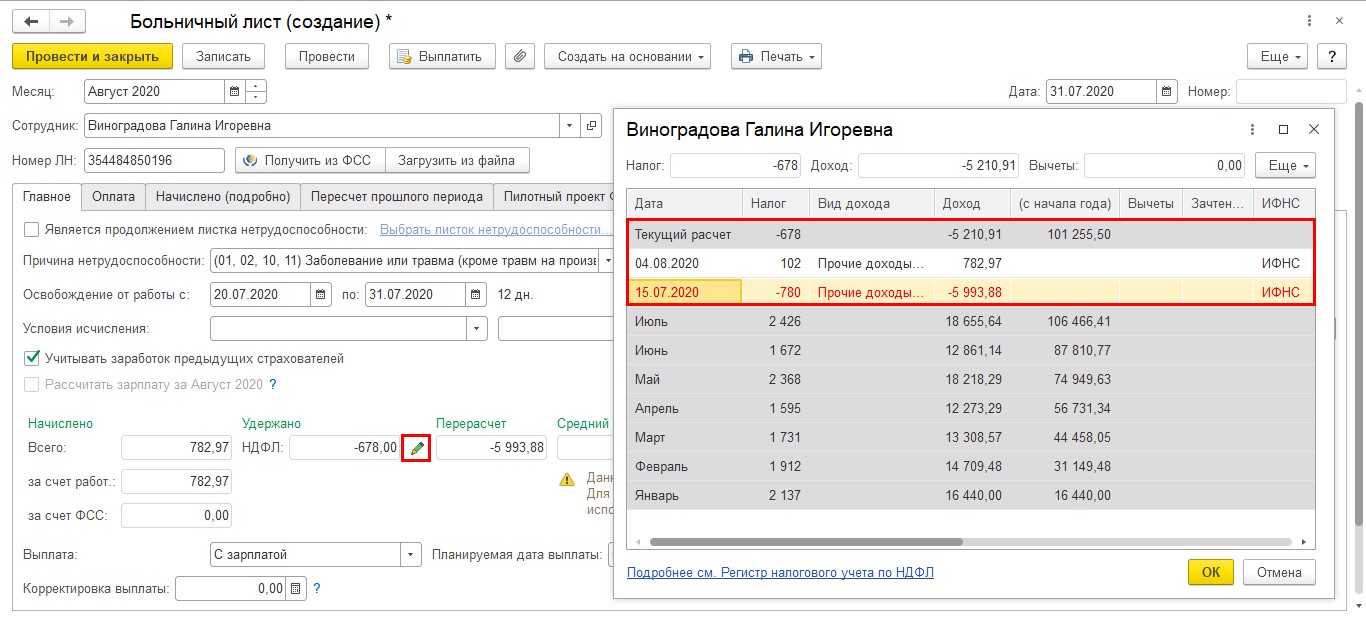The height and width of the screenshot is (629, 1366).
Task: Select the Январь row in the table
Action: (x=971, y=495)
